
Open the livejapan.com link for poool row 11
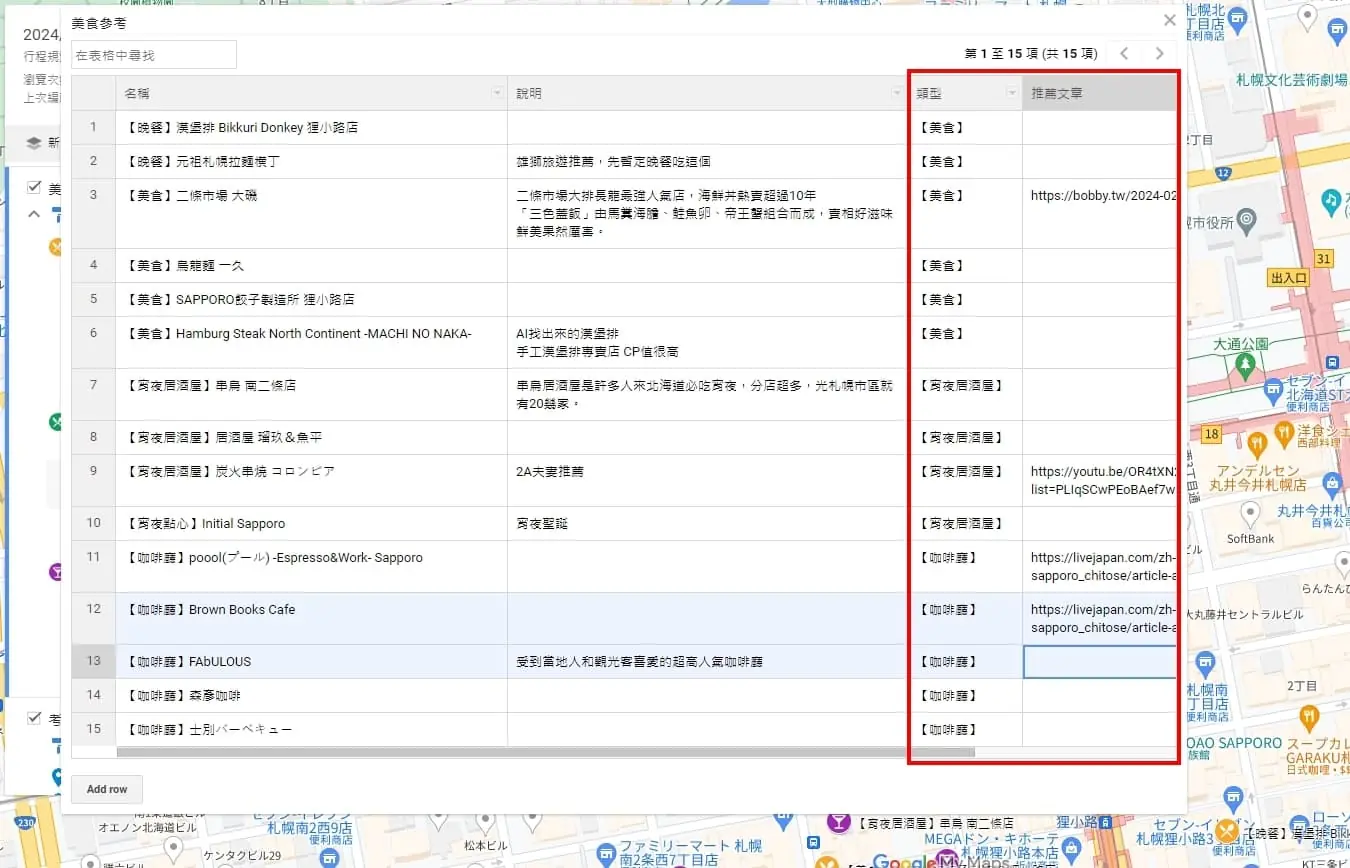(1103, 567)
